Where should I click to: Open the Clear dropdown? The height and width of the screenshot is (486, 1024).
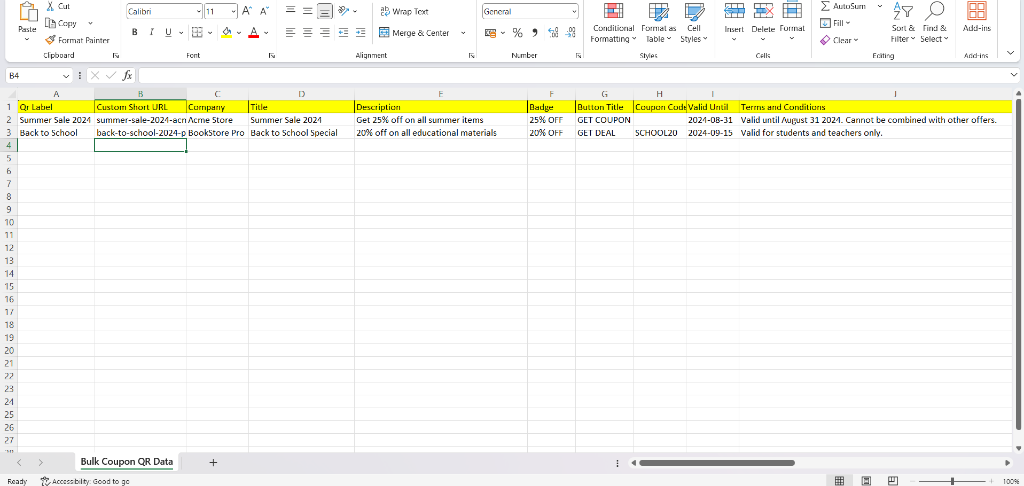[839, 40]
